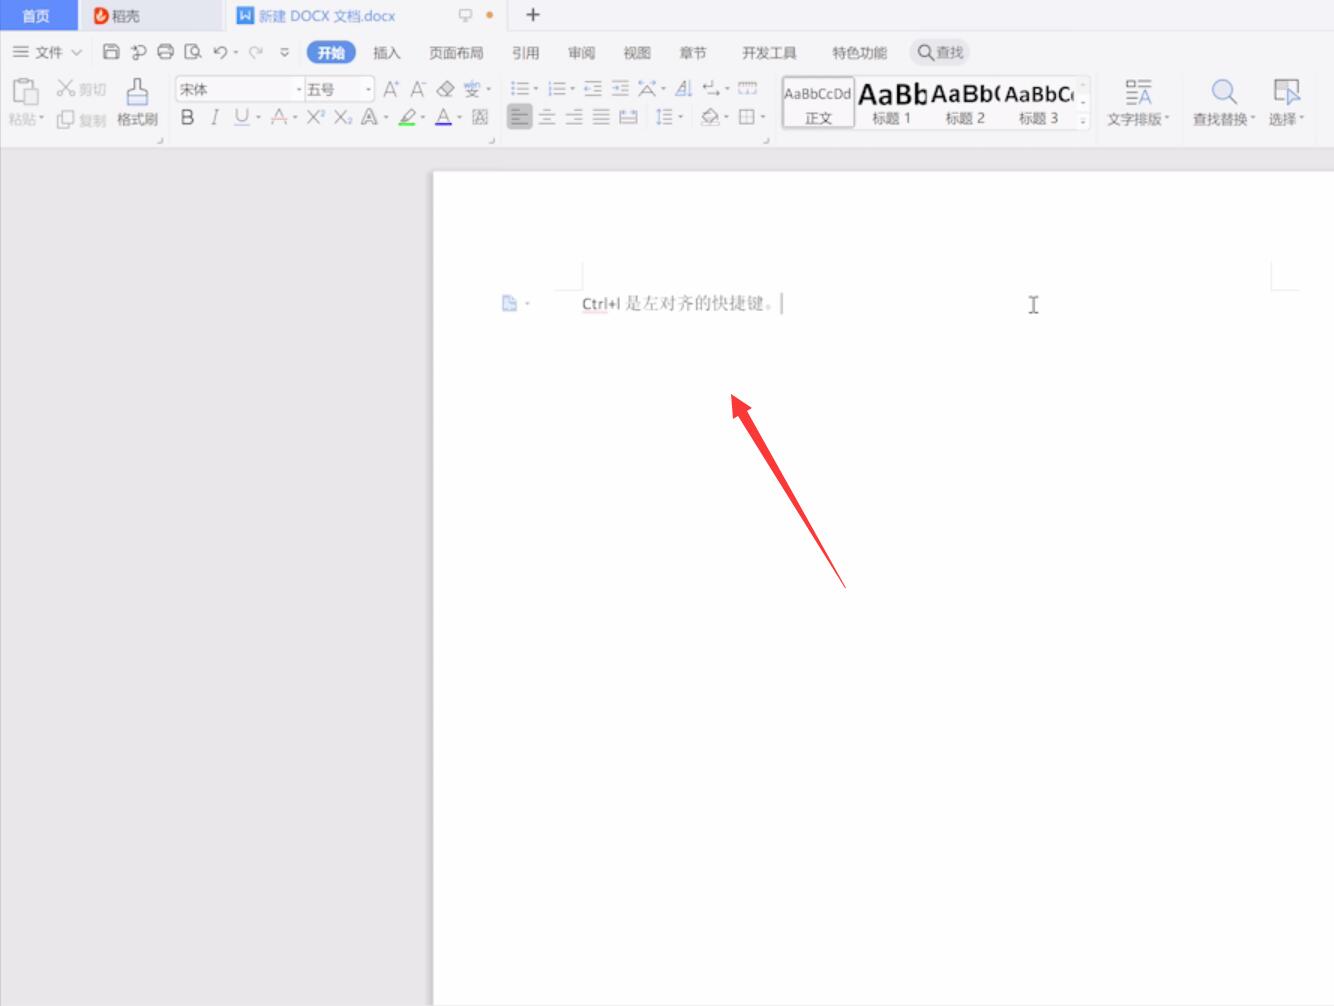1334x1006 pixels.
Task: Click the Export to PDF icon
Action: 139,52
